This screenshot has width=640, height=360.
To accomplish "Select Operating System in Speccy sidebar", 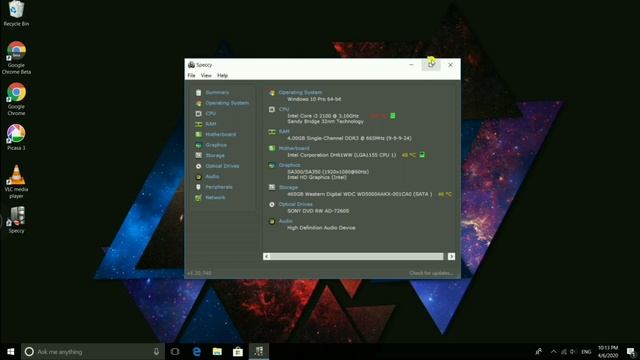I will (x=227, y=103).
